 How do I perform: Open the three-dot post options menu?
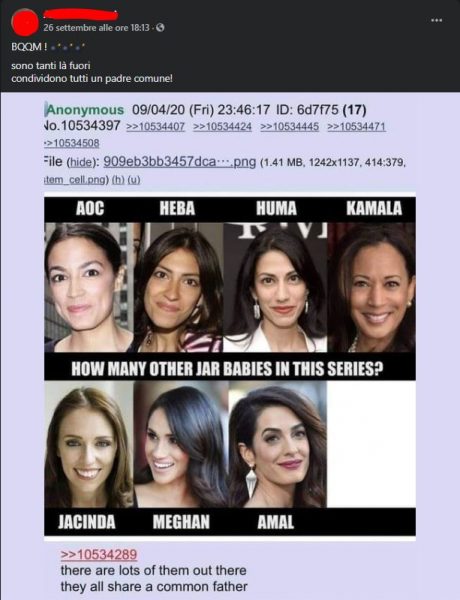pyautogui.click(x=437, y=20)
